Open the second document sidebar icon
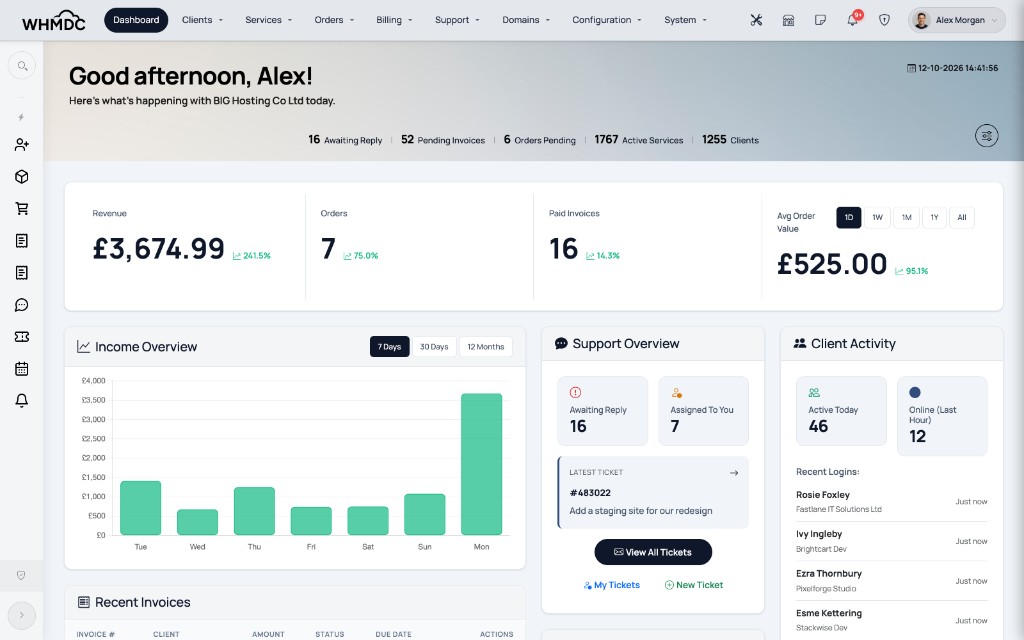The width and height of the screenshot is (1024, 640). click(x=22, y=273)
